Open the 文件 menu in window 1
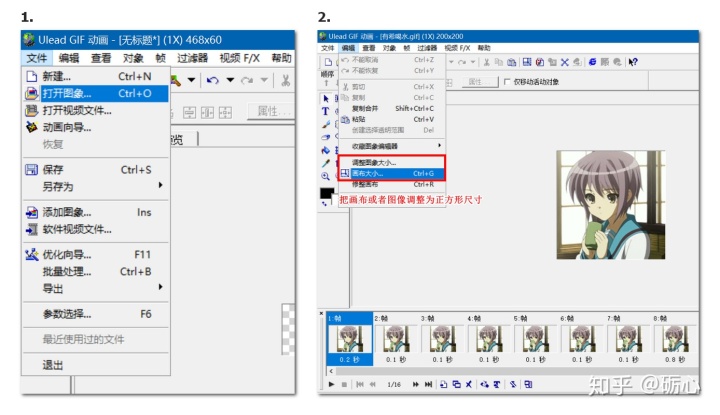 coord(36,58)
